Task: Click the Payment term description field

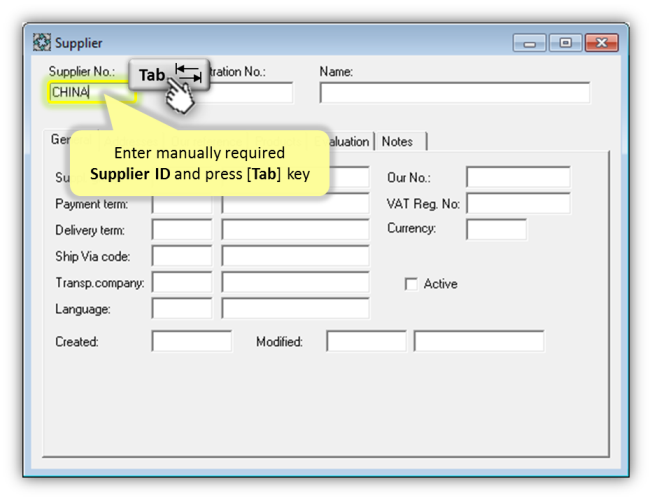Action: [295, 204]
